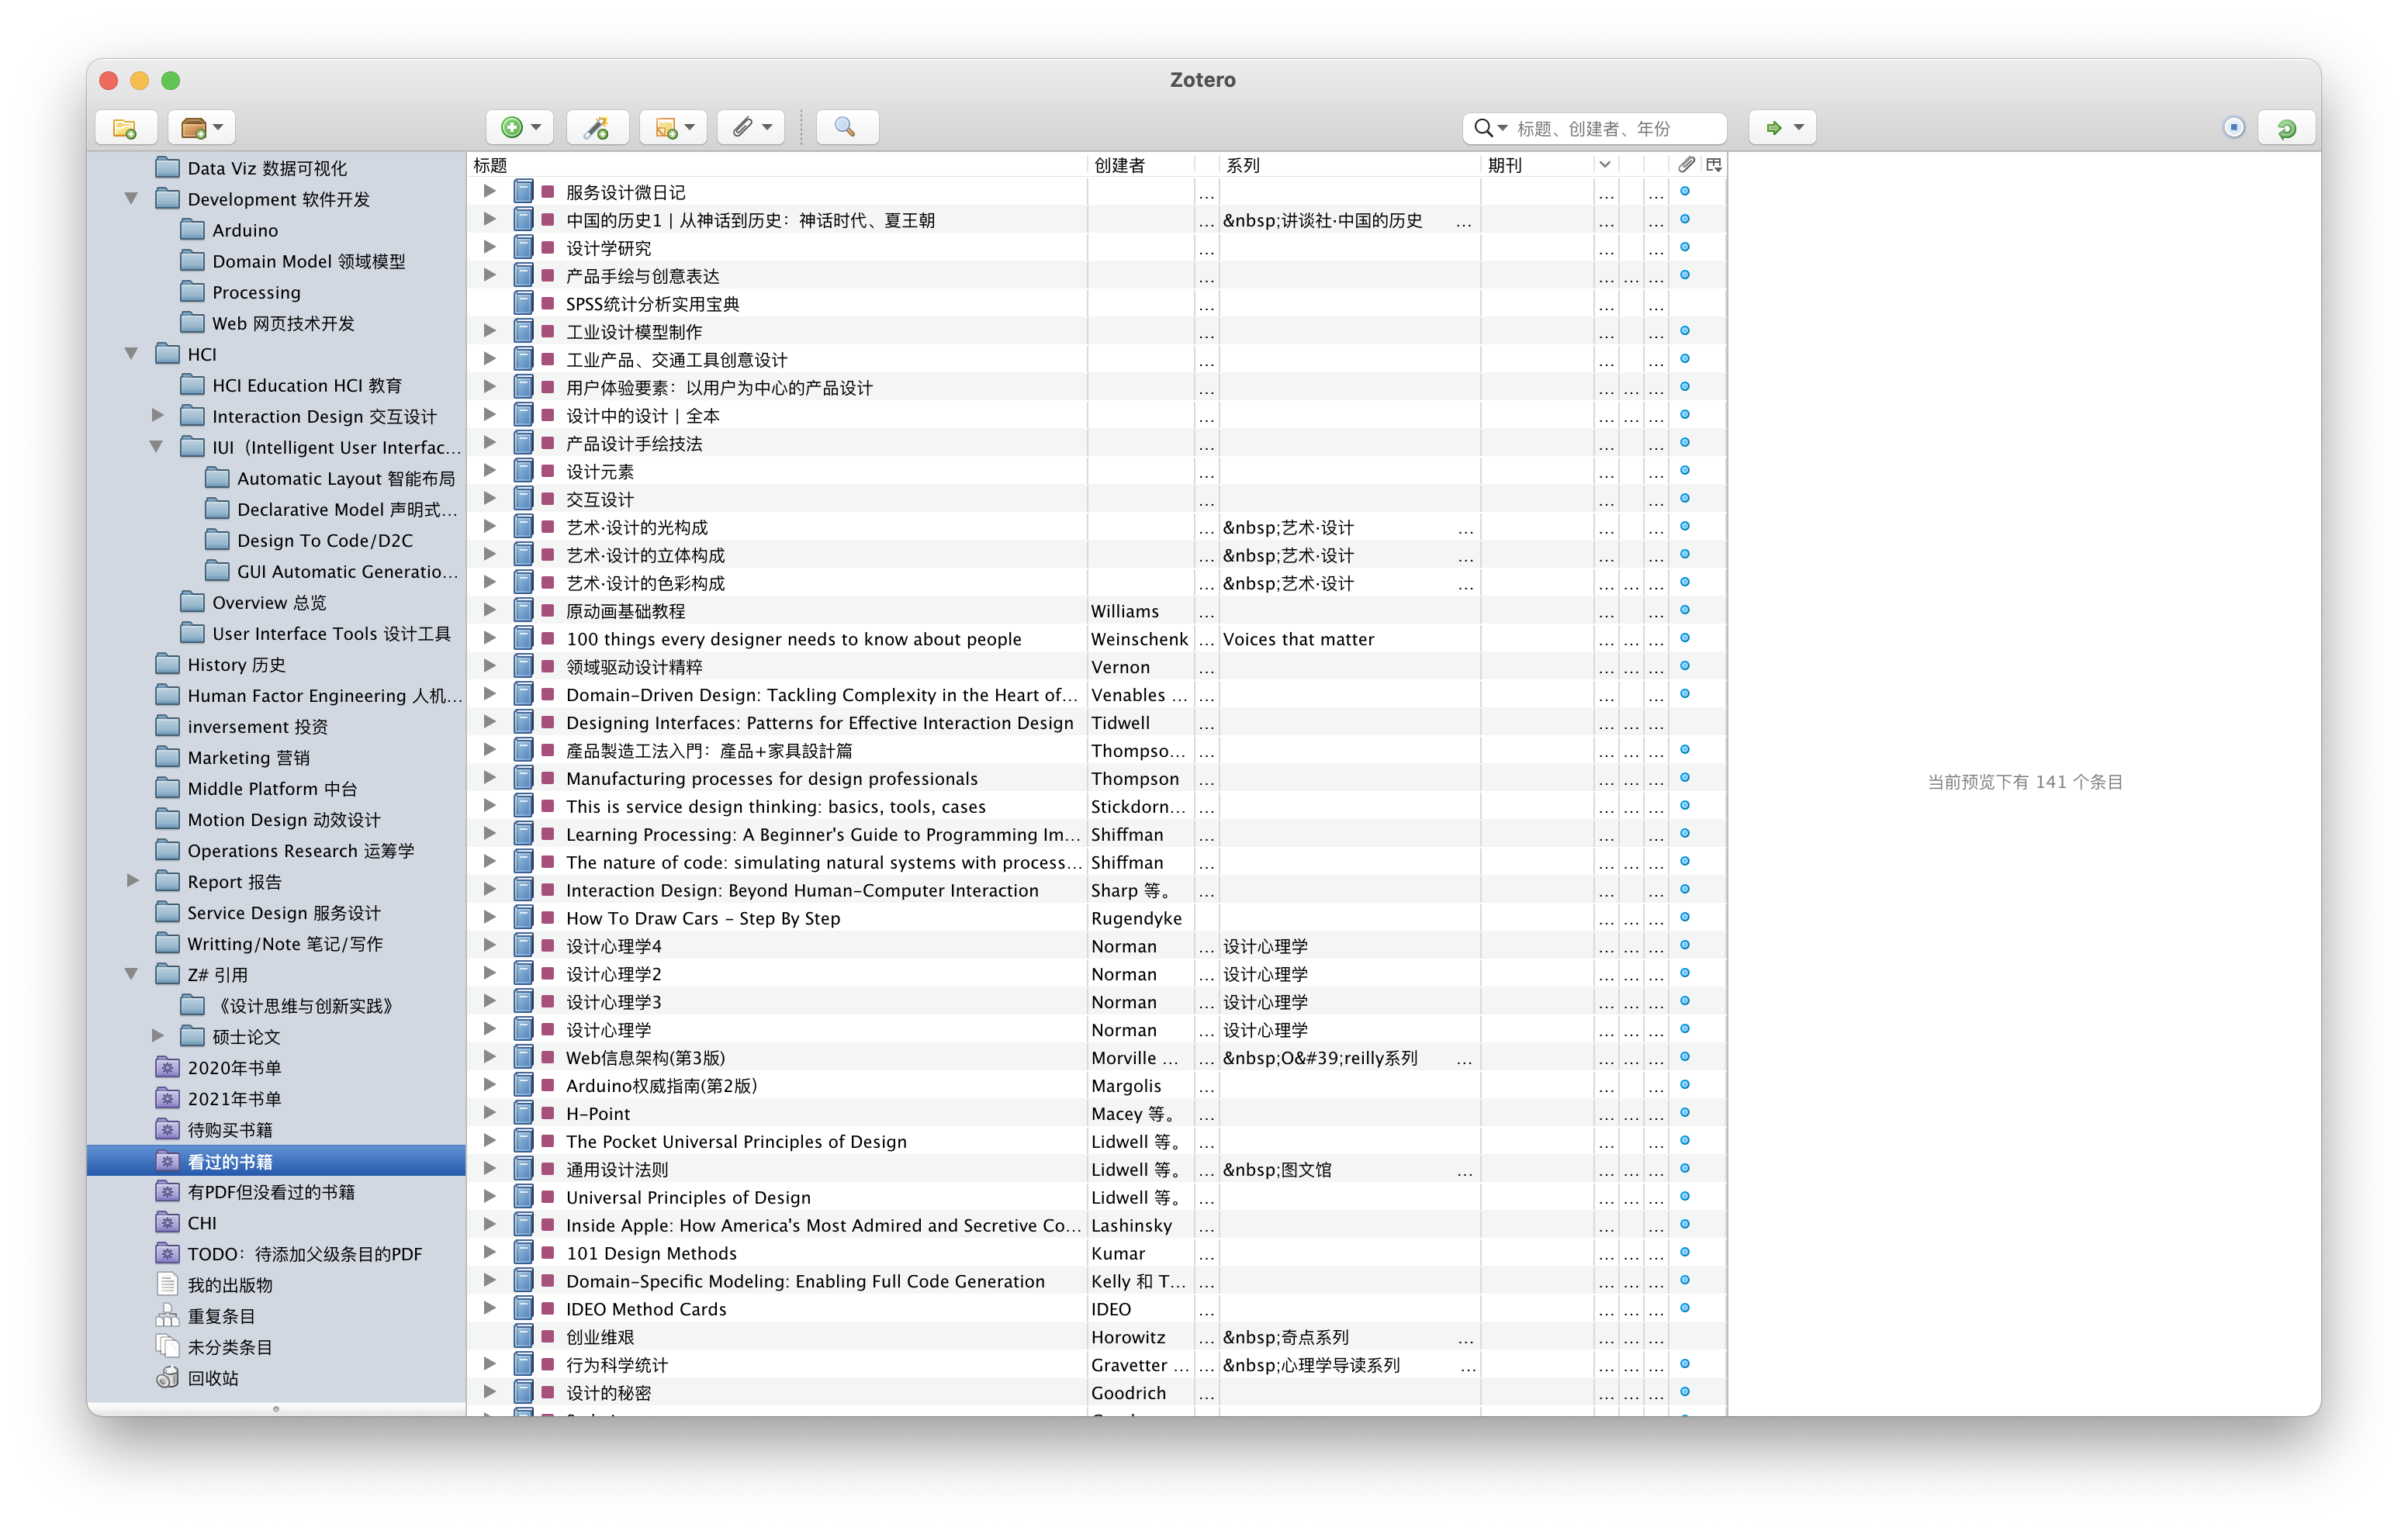This screenshot has width=2408, height=1531.
Task: Click the green Sync refresh icon
Action: pyautogui.click(x=2286, y=128)
